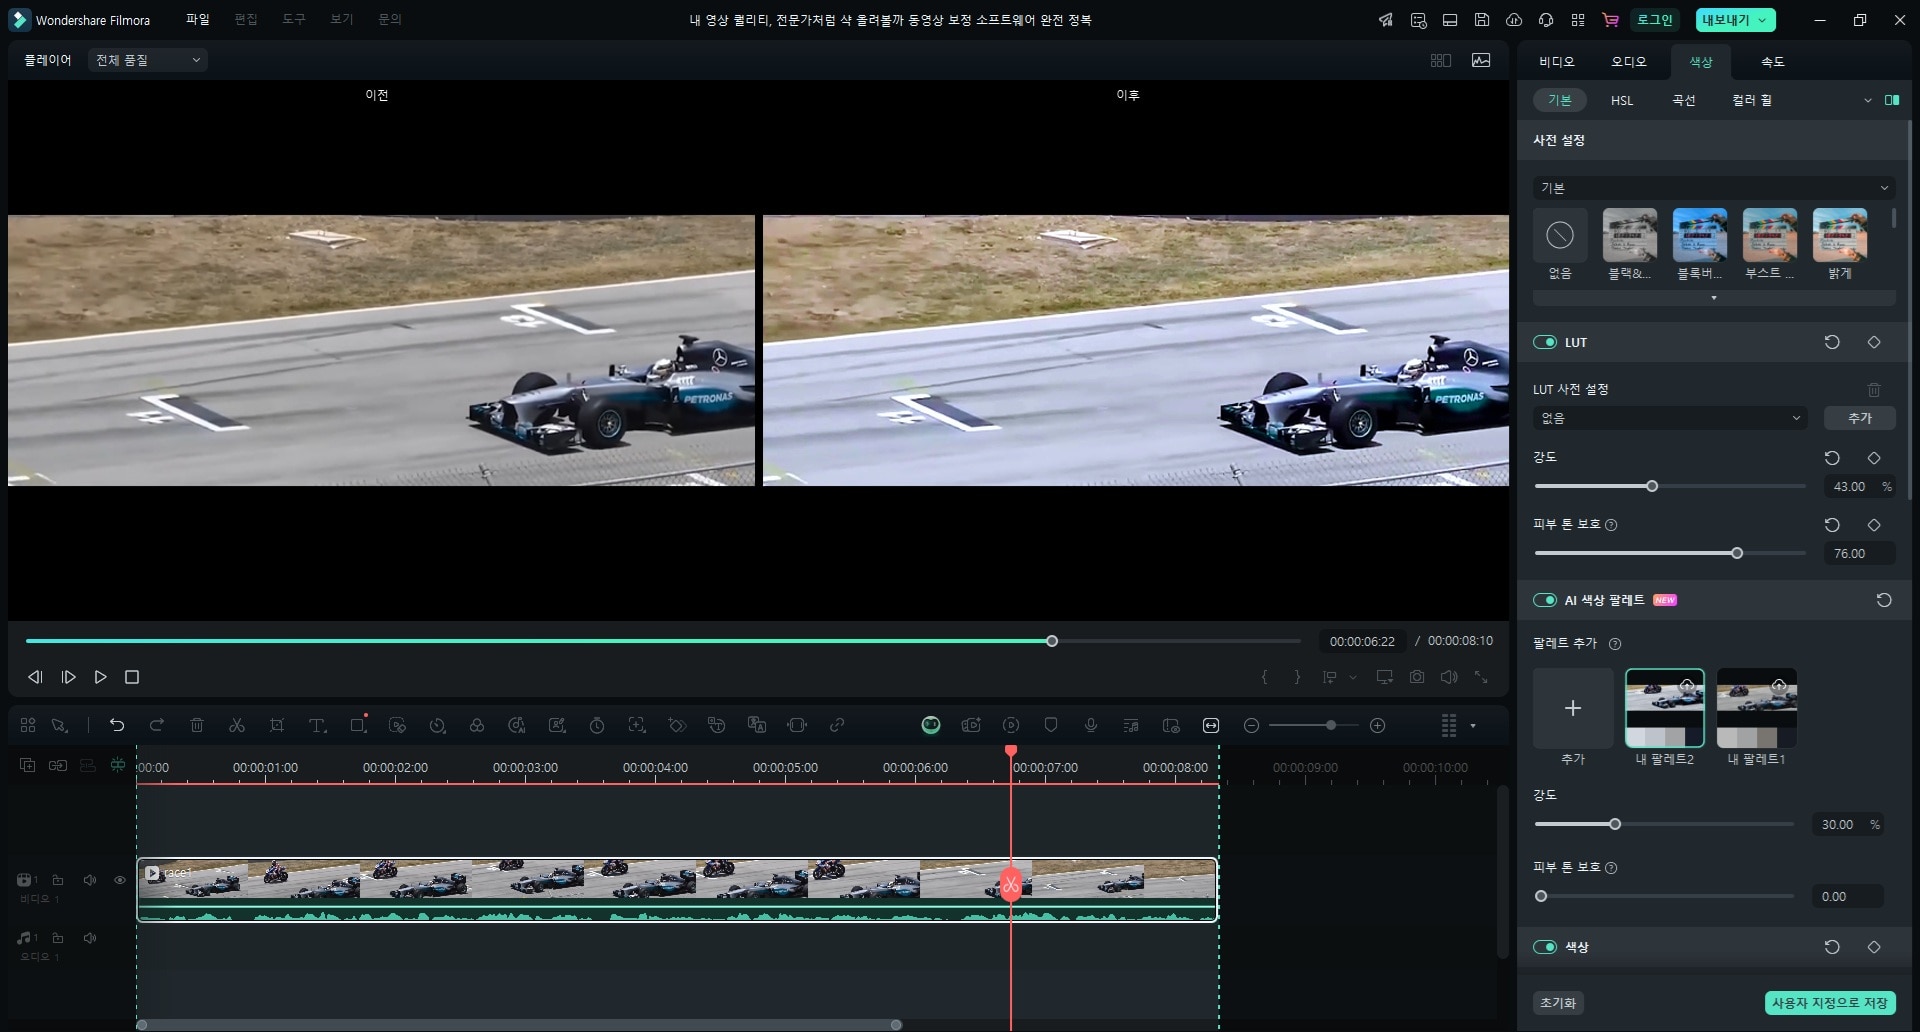Open the 전체 품질 quality dropdown
This screenshot has width=1920, height=1032.
click(148, 60)
